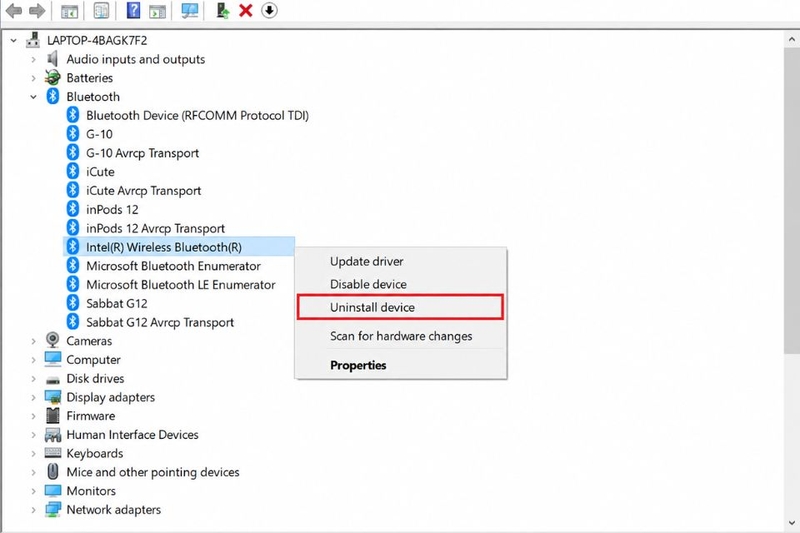Click the disable device down-arrow icon
Viewport: 800px width, 533px height.
click(x=269, y=10)
